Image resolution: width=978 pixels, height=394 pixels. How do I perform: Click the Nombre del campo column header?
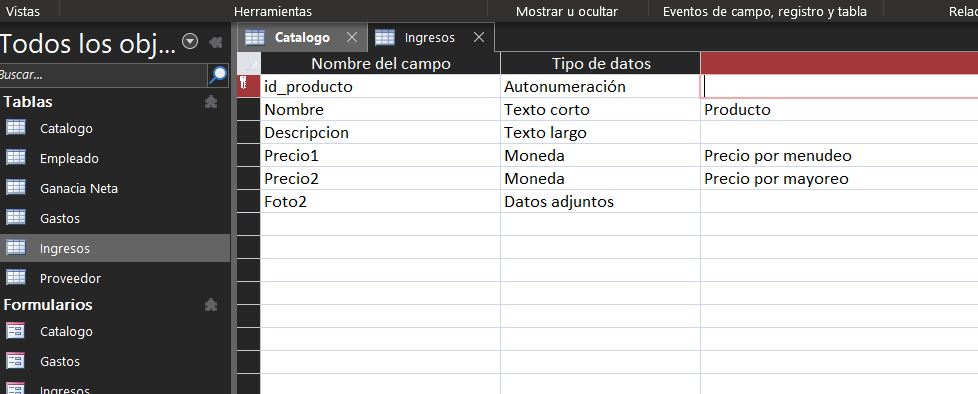(x=380, y=64)
